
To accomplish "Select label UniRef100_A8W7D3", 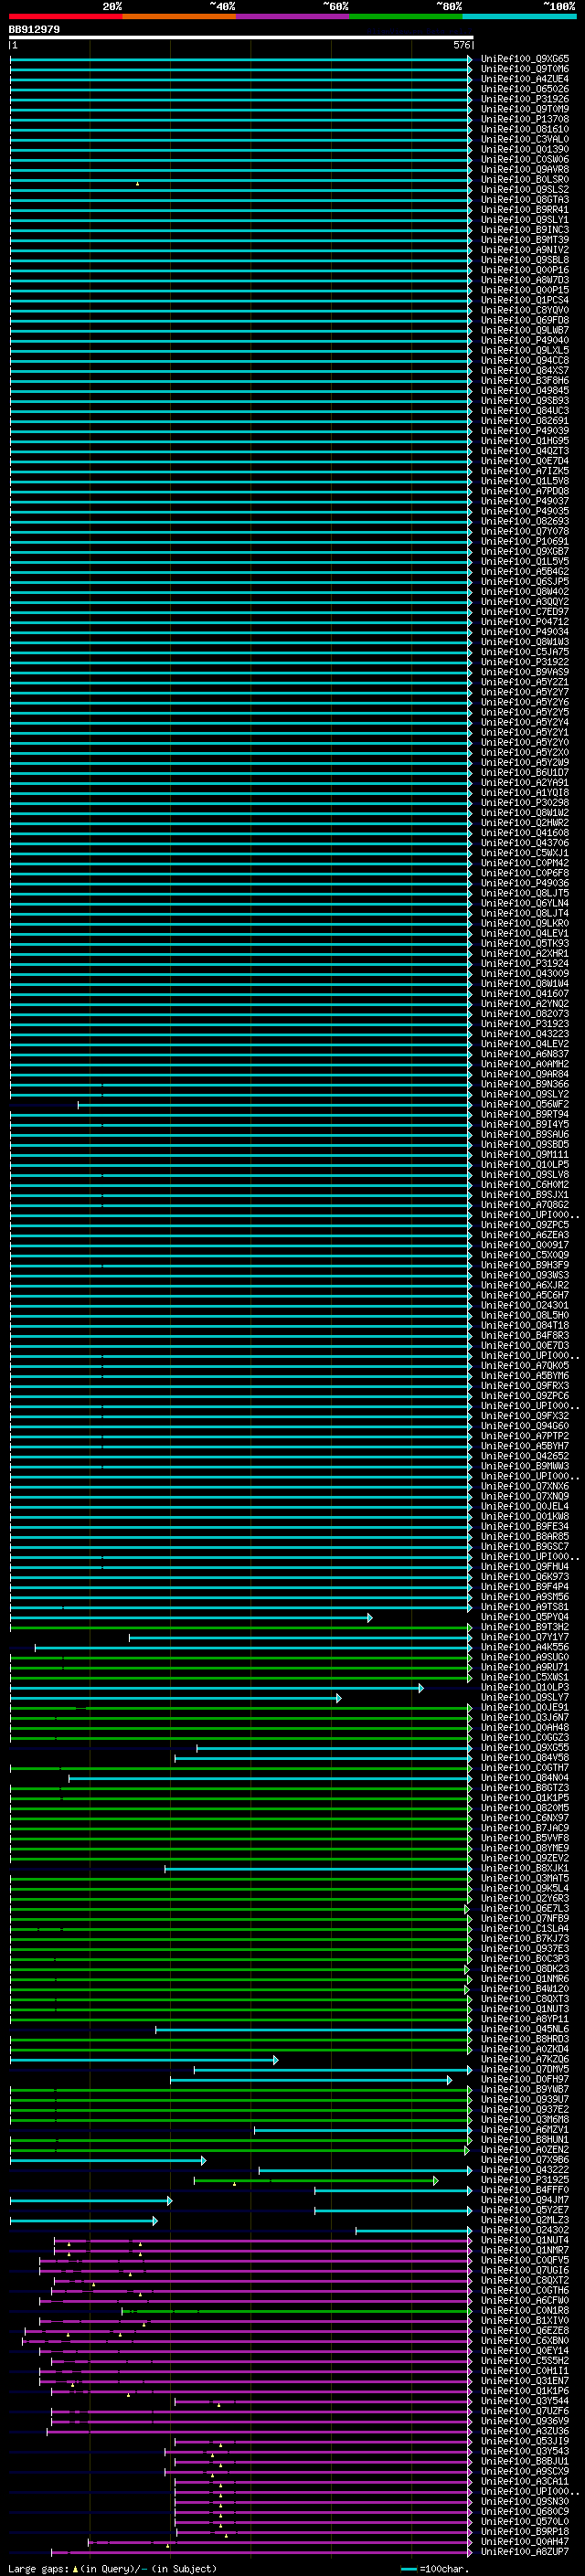I will pos(525,280).
